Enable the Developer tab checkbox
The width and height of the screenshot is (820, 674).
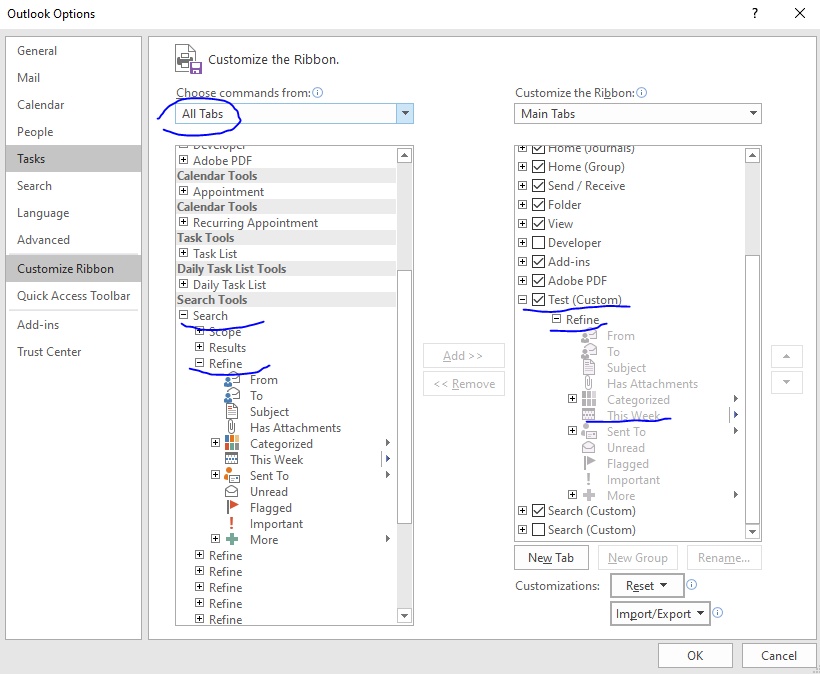click(x=538, y=243)
